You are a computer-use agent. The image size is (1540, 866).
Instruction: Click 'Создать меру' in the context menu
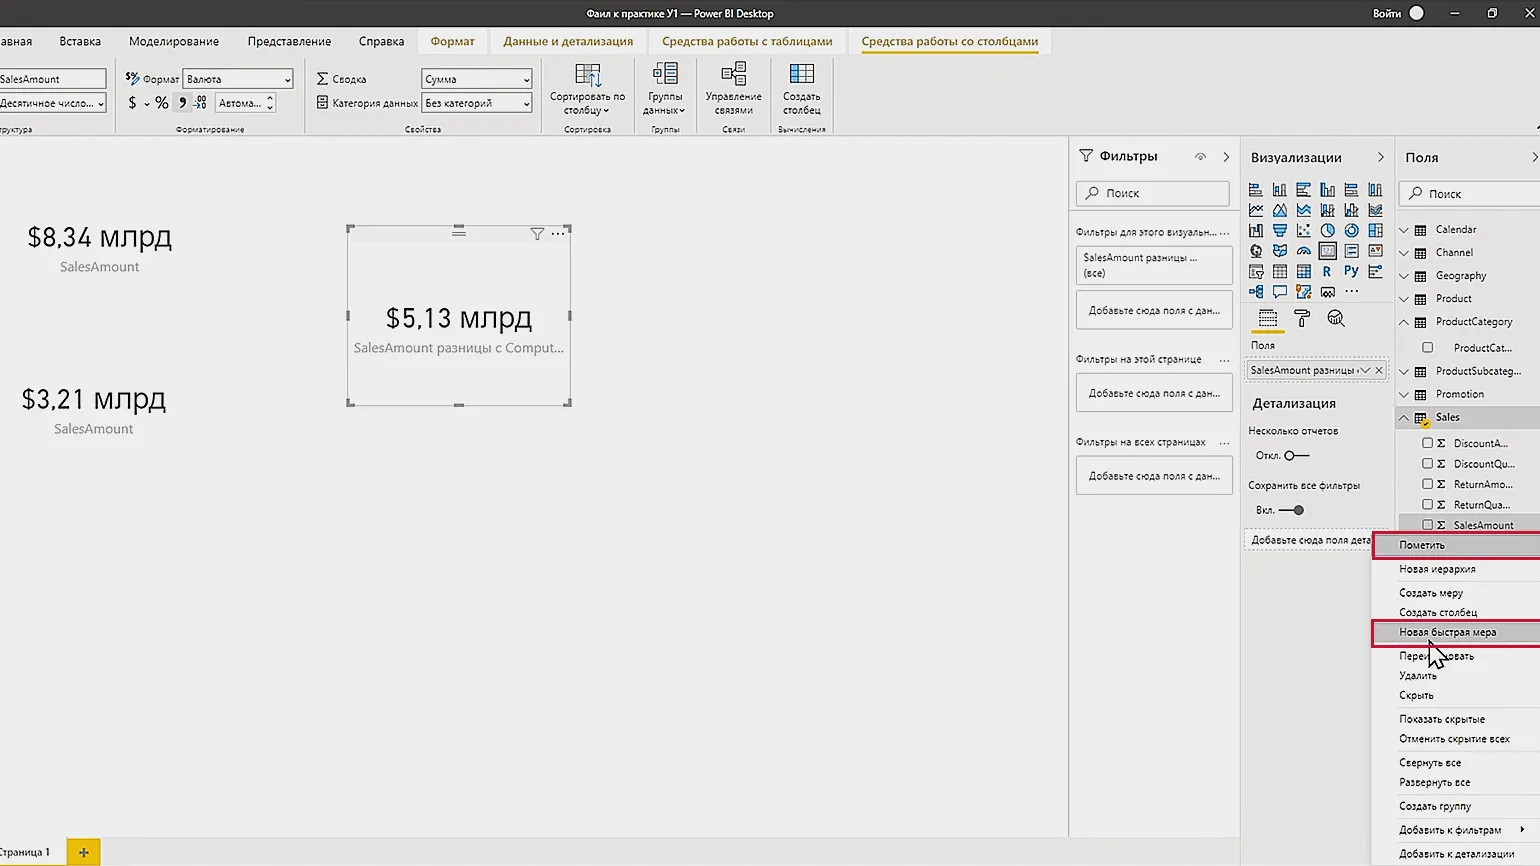point(1430,593)
